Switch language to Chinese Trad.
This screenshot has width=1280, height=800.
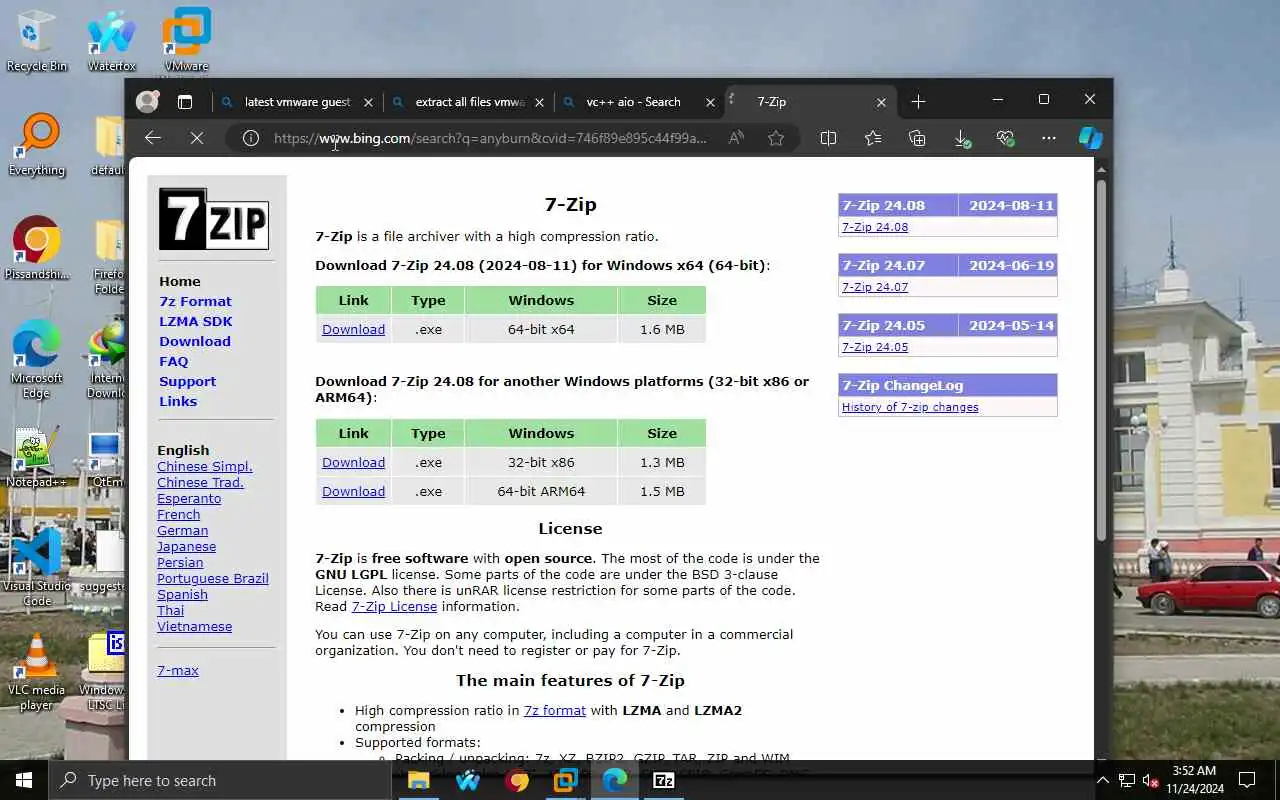[x=200, y=482]
